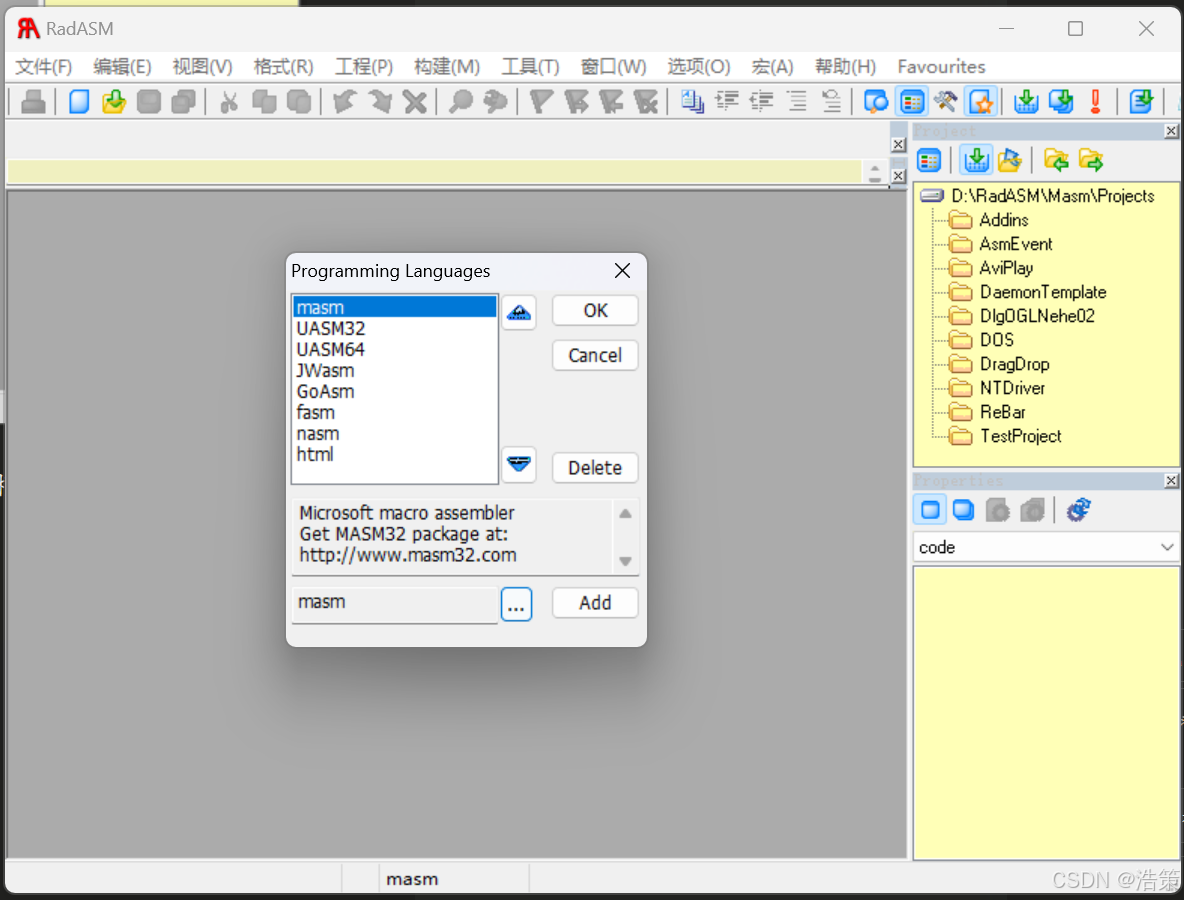Click the Delete button in dialog
1184x900 pixels.
pos(595,467)
